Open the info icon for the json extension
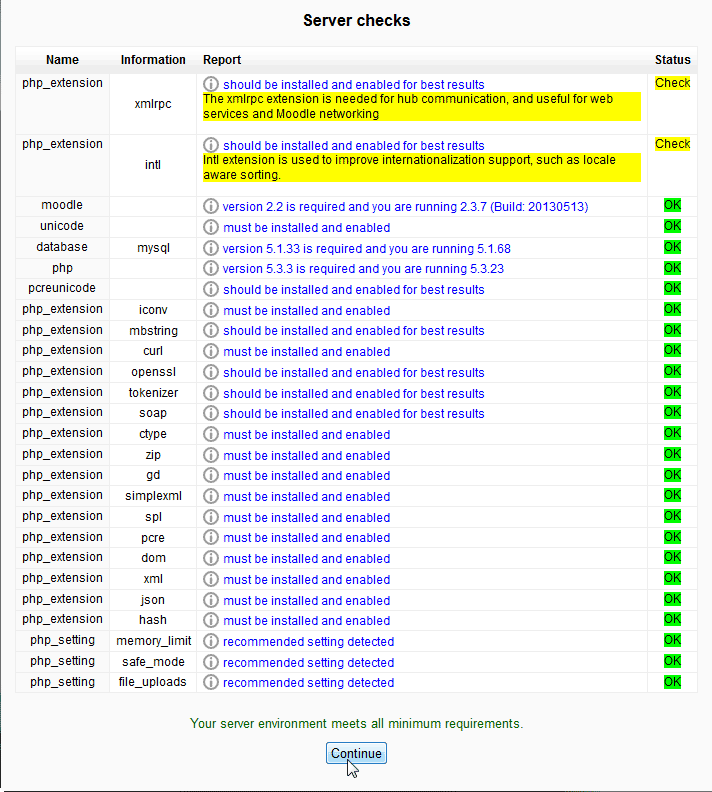This screenshot has height=792, width=712. (x=210, y=600)
